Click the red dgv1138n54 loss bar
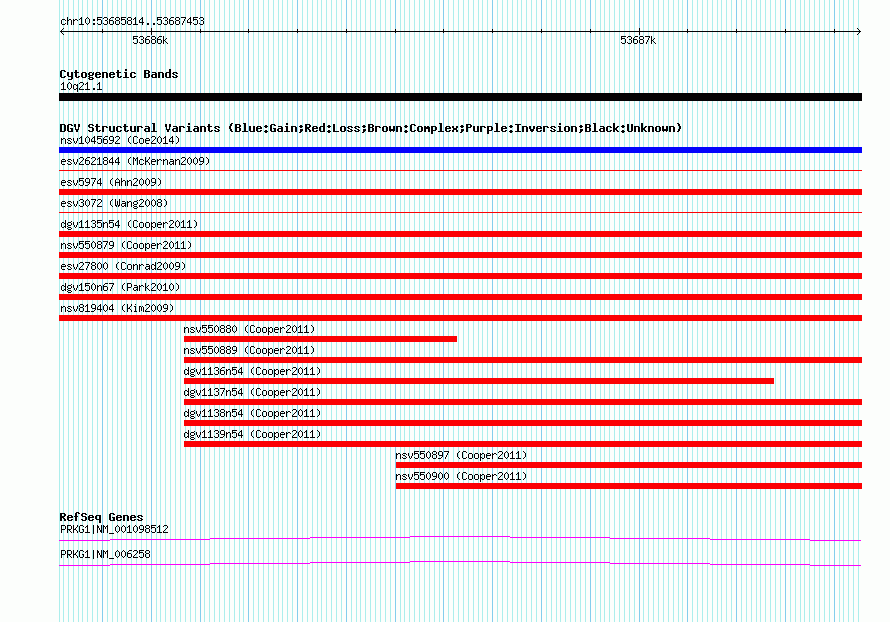The image size is (890, 622). 523,423
